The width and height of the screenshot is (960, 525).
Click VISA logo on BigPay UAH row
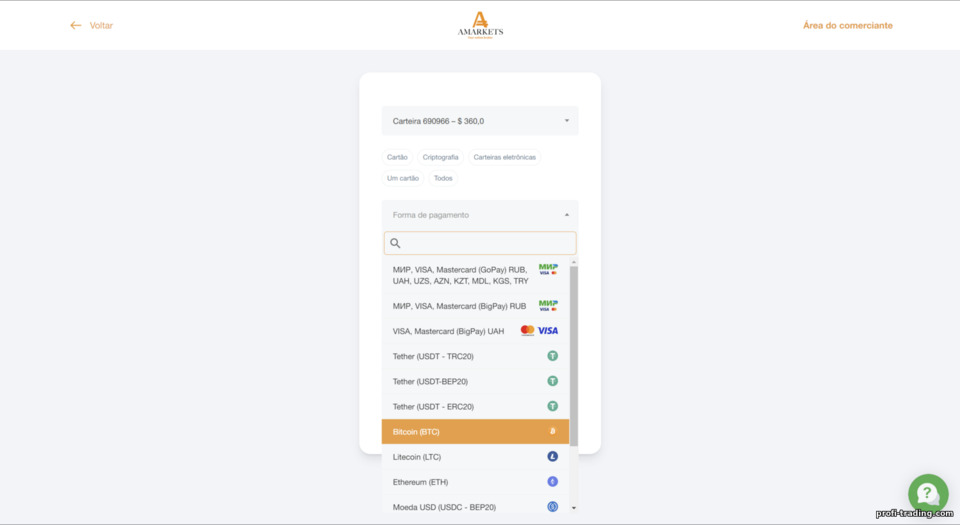coord(548,330)
